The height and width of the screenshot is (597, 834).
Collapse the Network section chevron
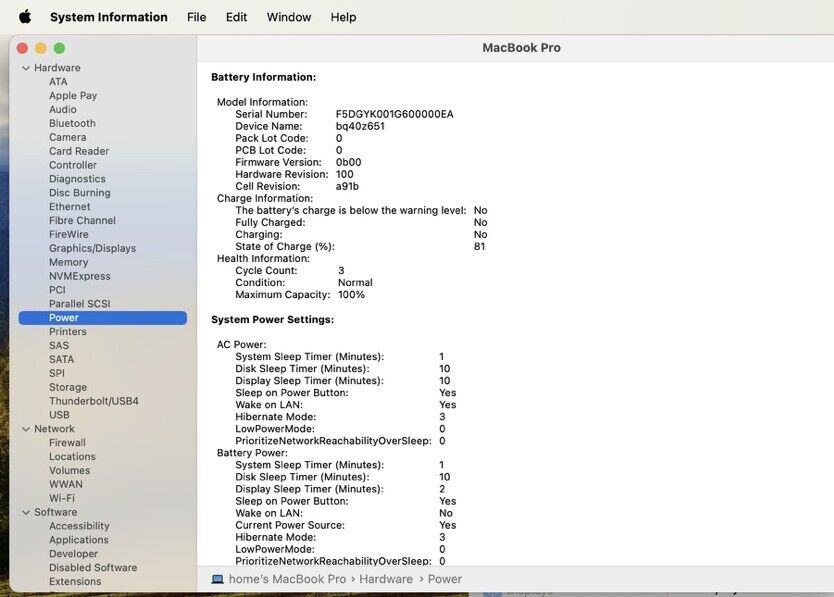26,429
